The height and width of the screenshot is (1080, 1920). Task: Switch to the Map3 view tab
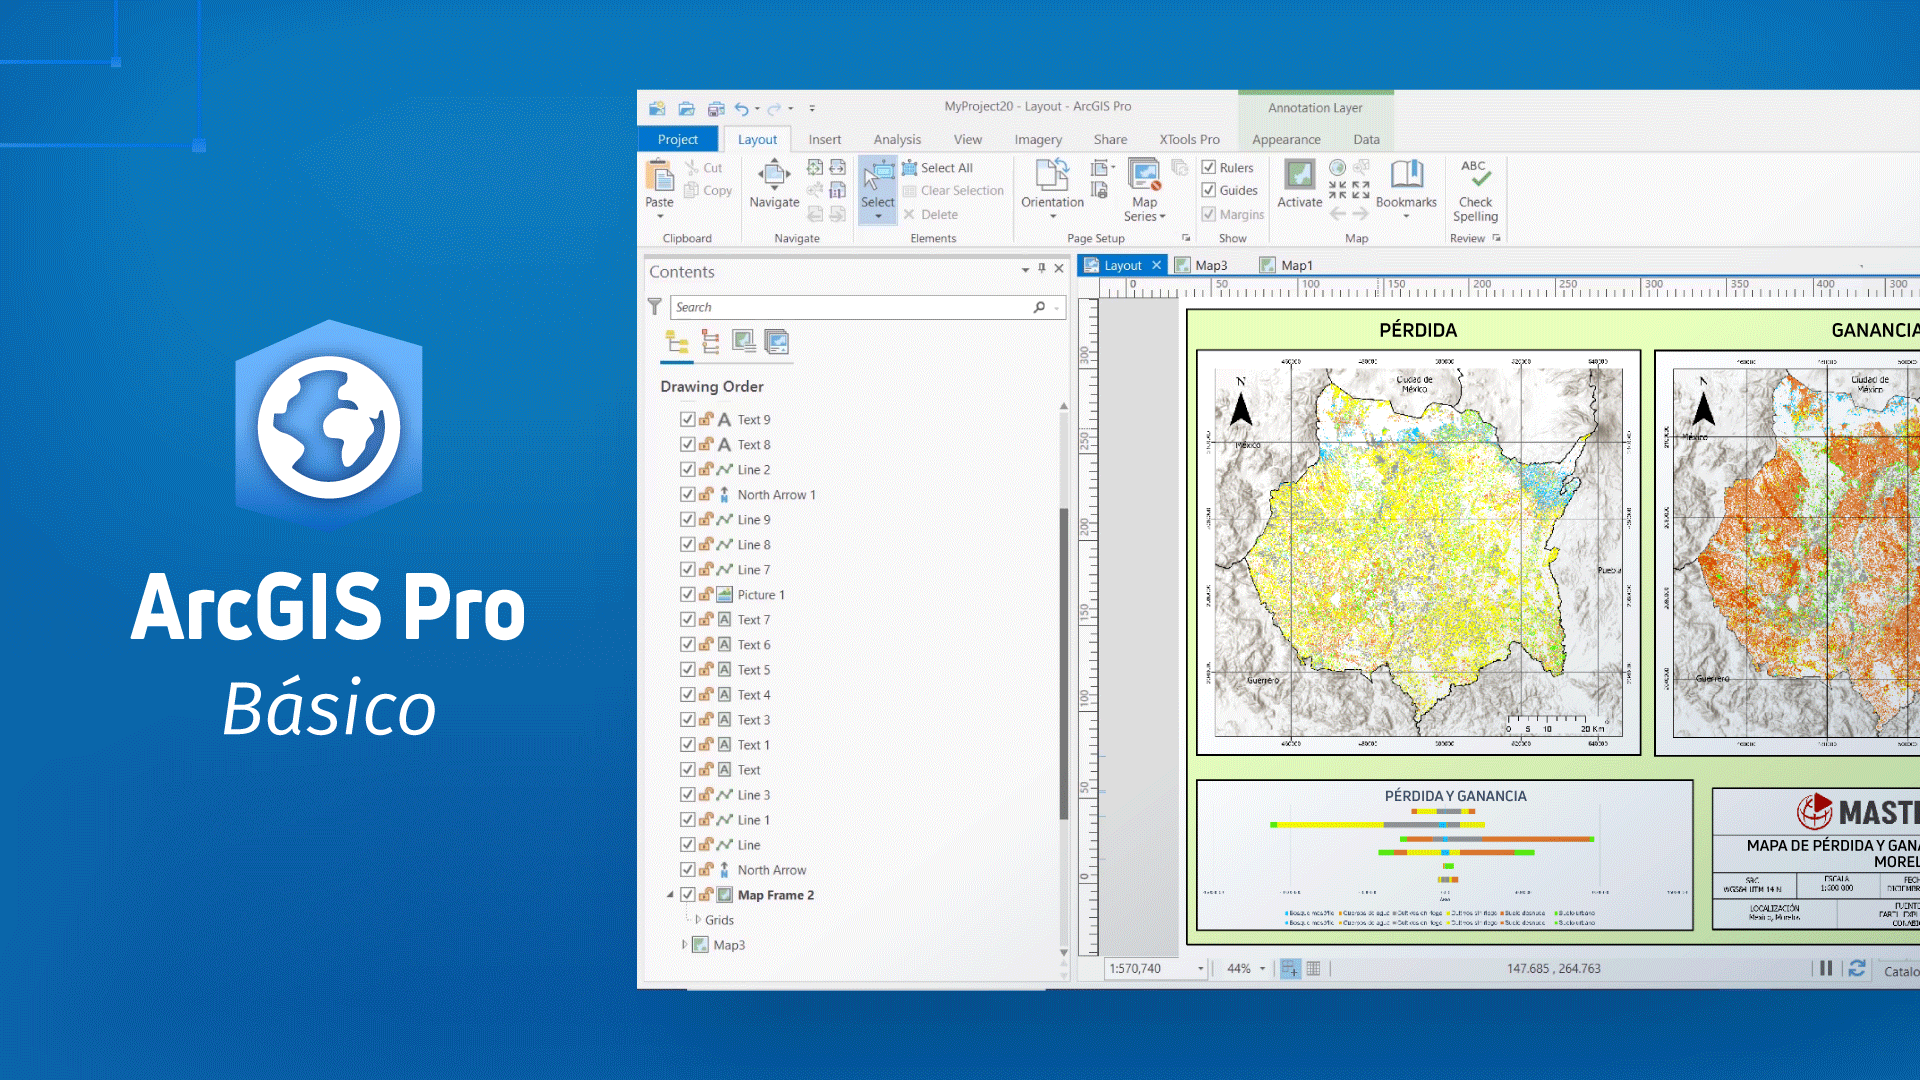coord(1210,265)
